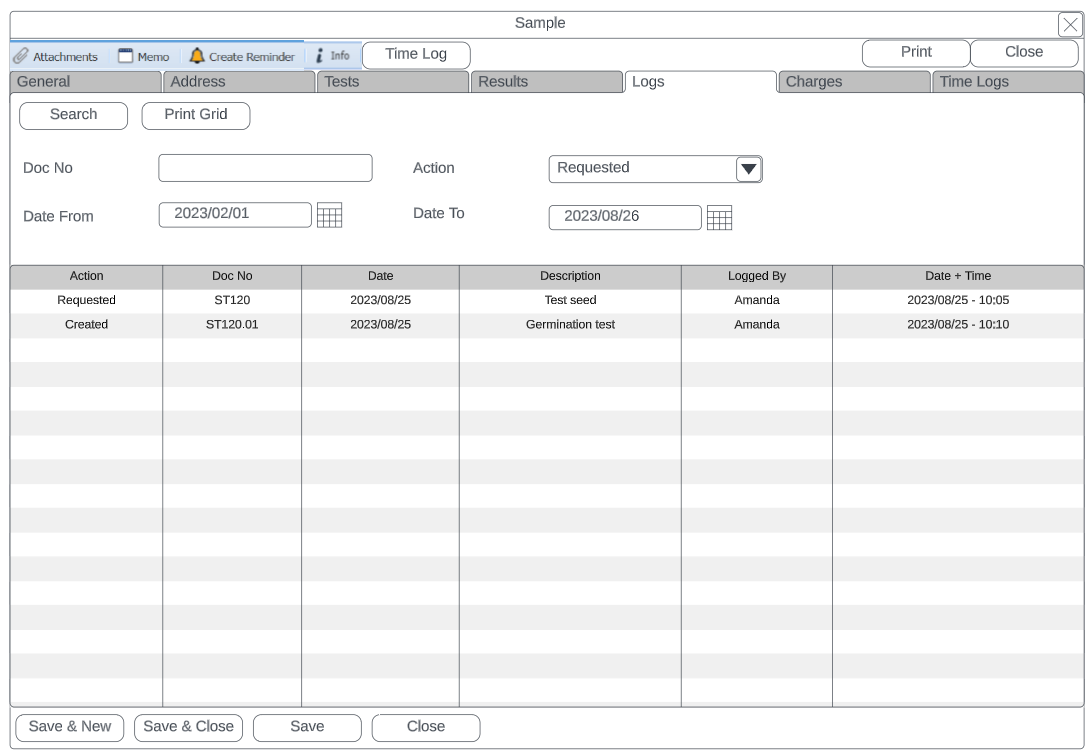Viewport: 1090px width, 756px height.
Task: Click the Create Reminder bell icon
Action: 197,56
